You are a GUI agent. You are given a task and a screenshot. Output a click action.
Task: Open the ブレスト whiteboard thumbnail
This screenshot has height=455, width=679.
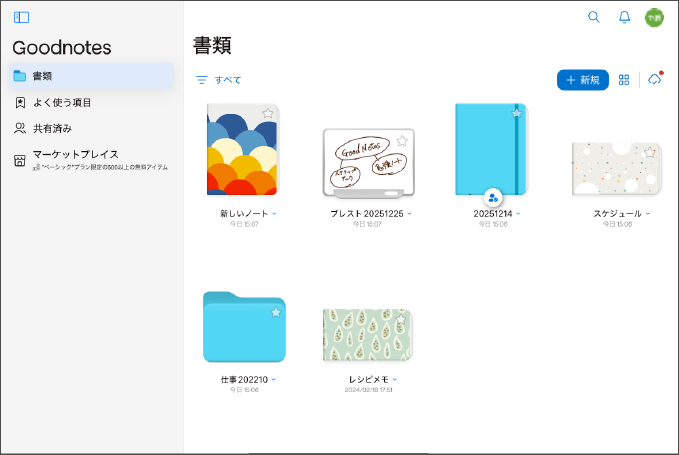(369, 163)
